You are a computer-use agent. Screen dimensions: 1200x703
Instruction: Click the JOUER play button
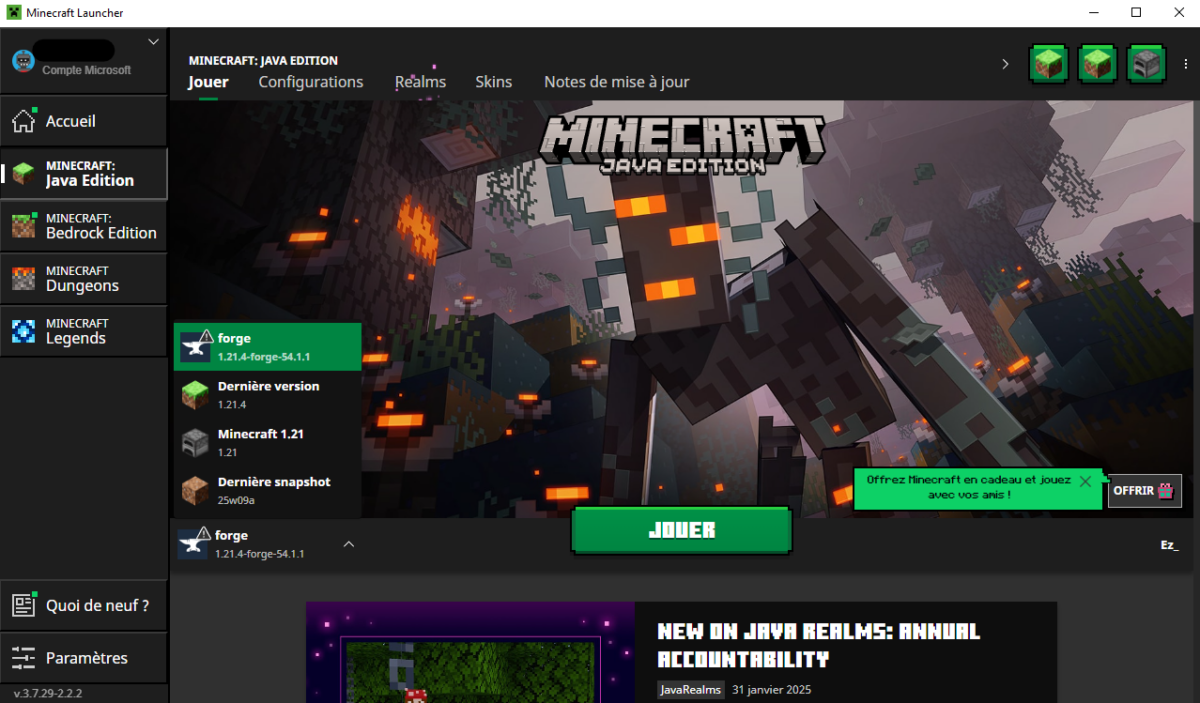[x=681, y=531]
